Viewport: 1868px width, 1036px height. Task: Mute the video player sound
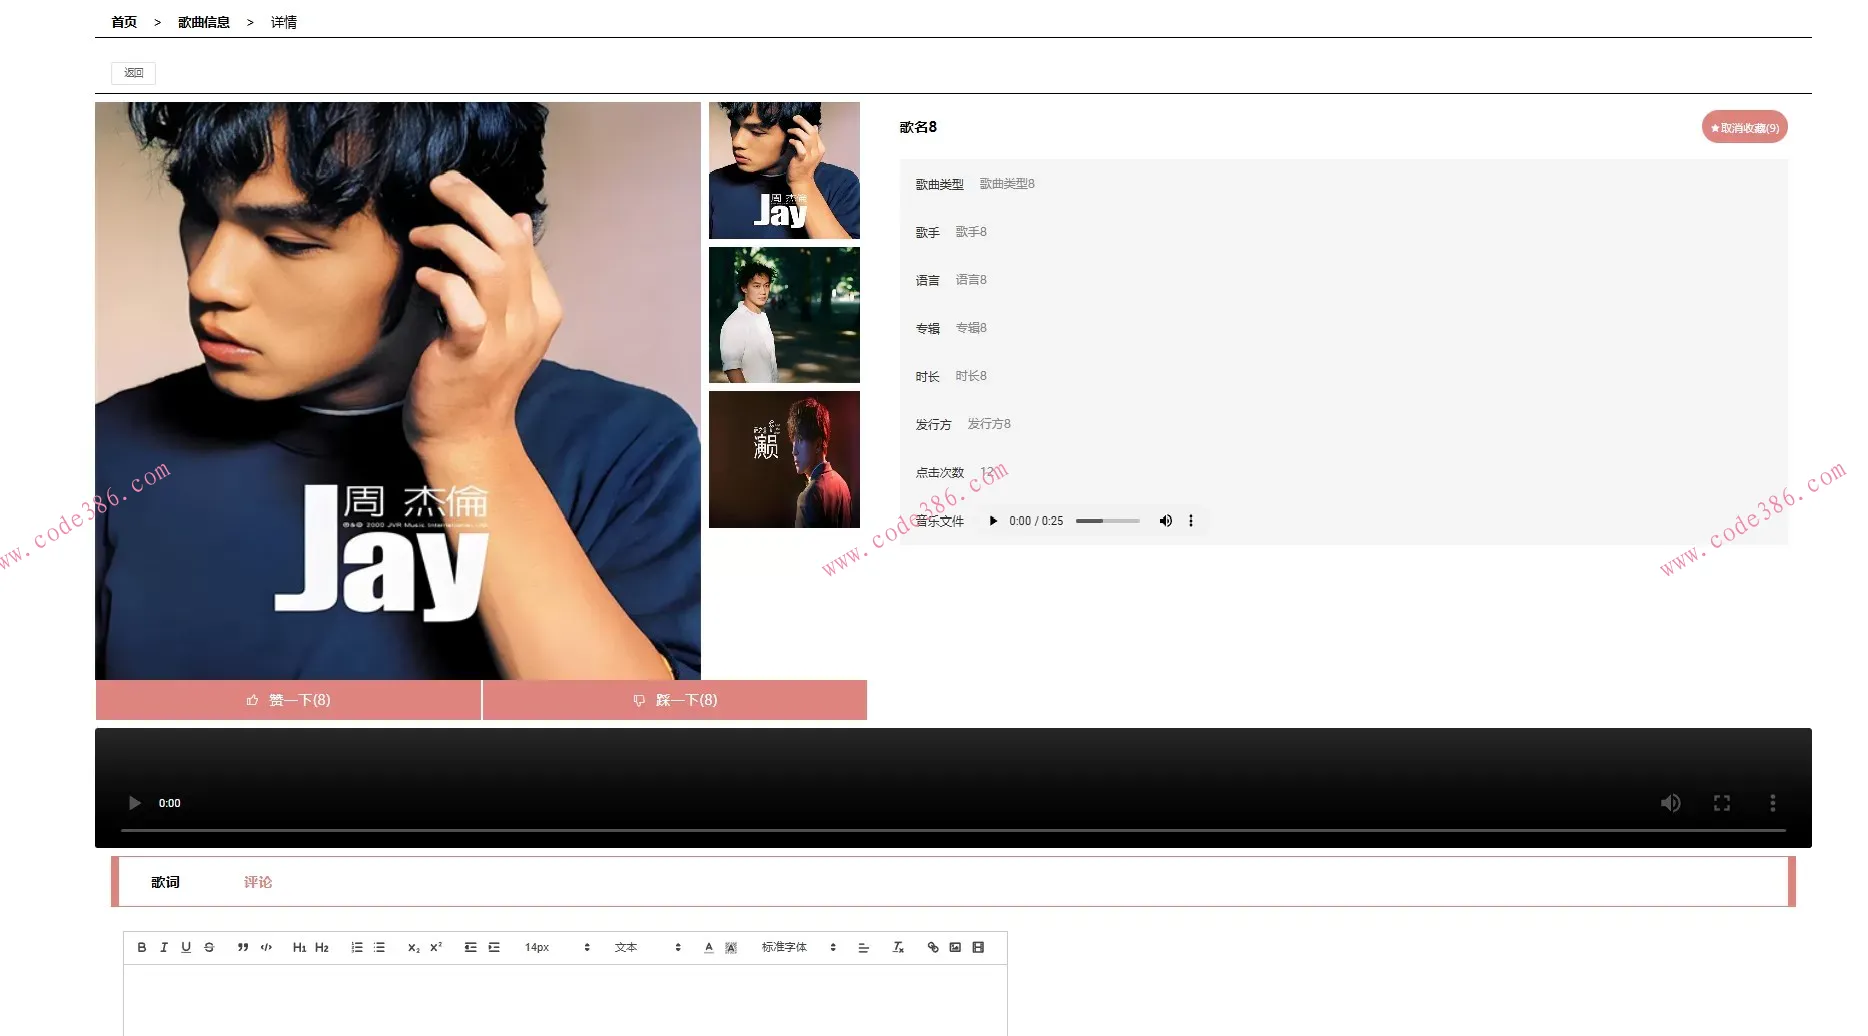pyautogui.click(x=1671, y=803)
